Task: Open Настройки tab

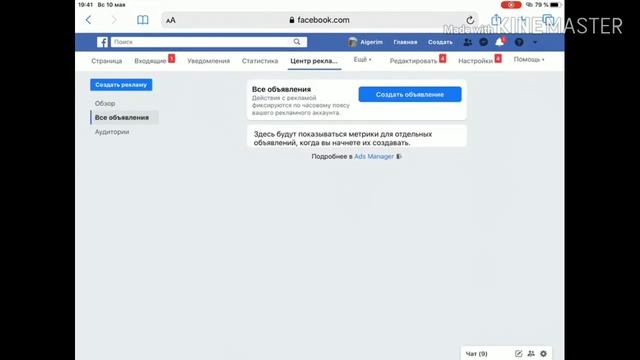Action: [476, 61]
